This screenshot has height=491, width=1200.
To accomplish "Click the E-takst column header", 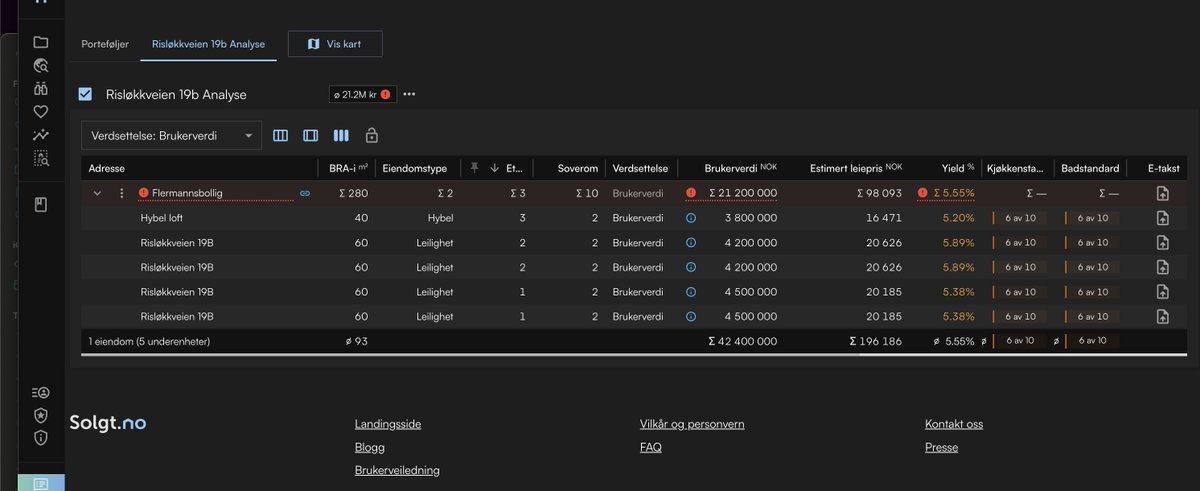I will 1164,168.
